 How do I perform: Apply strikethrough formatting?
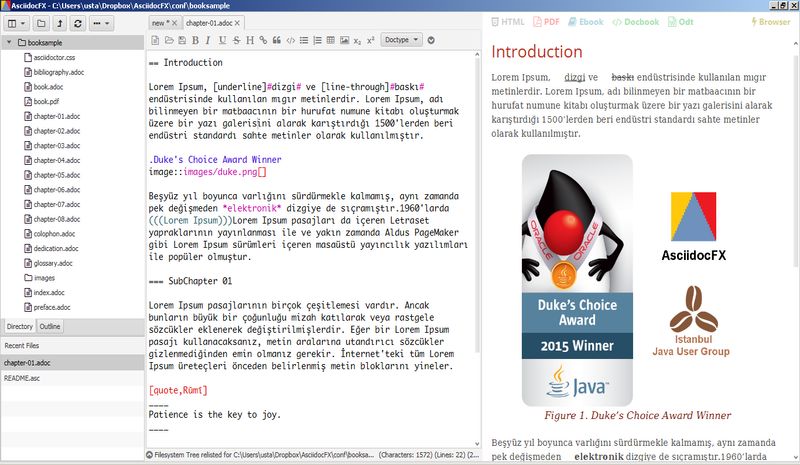236,40
